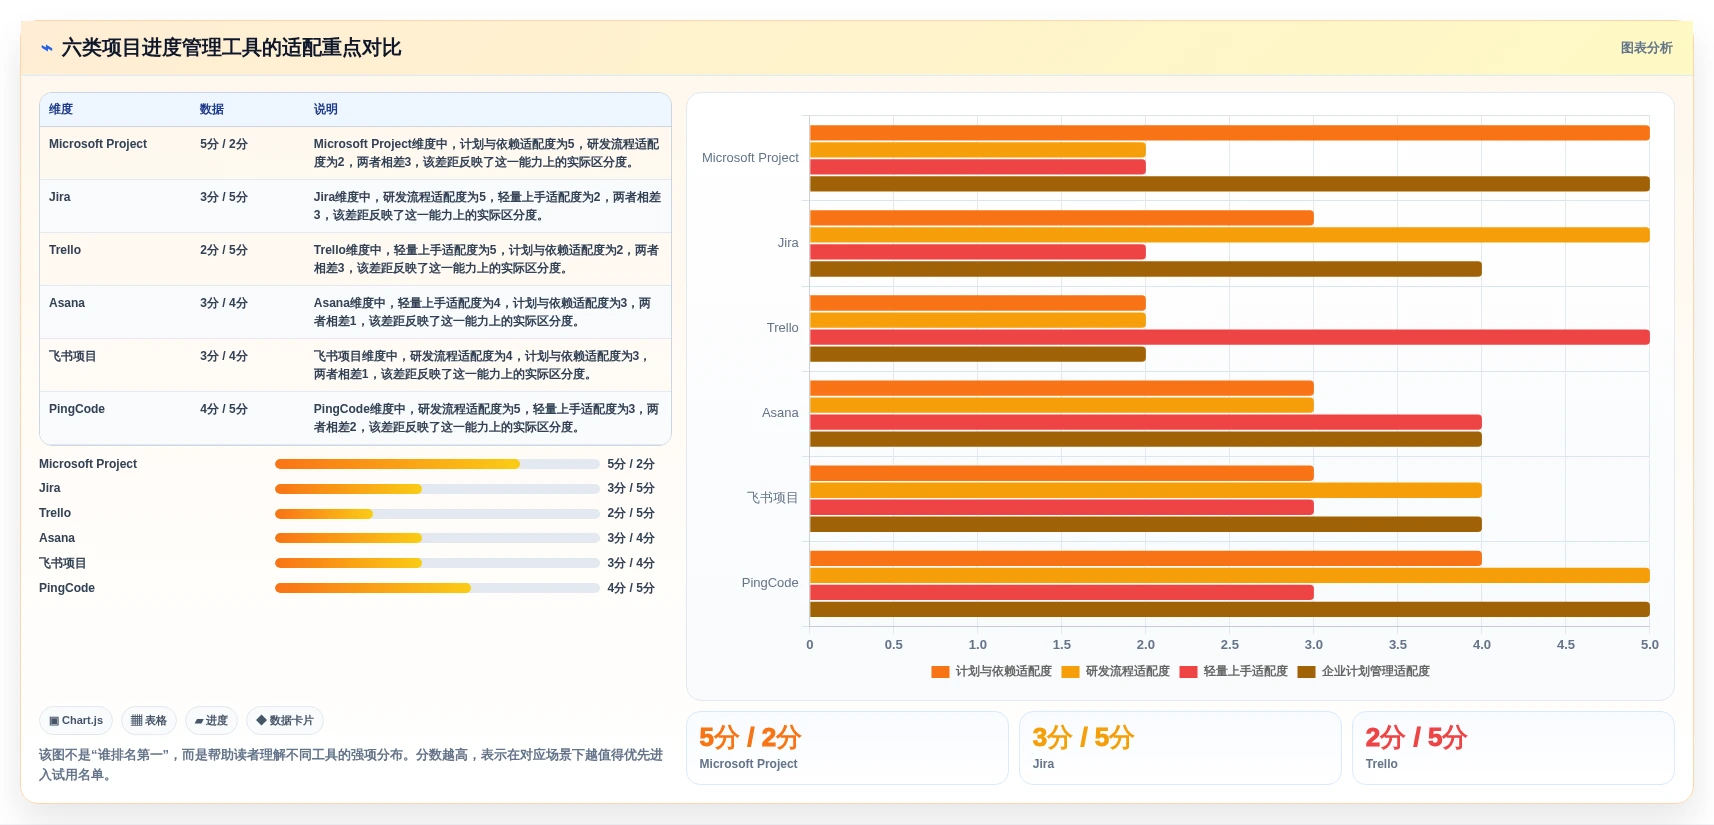Select Trello cell in the table
Screen dimensions: 1714x825
(x=65, y=250)
